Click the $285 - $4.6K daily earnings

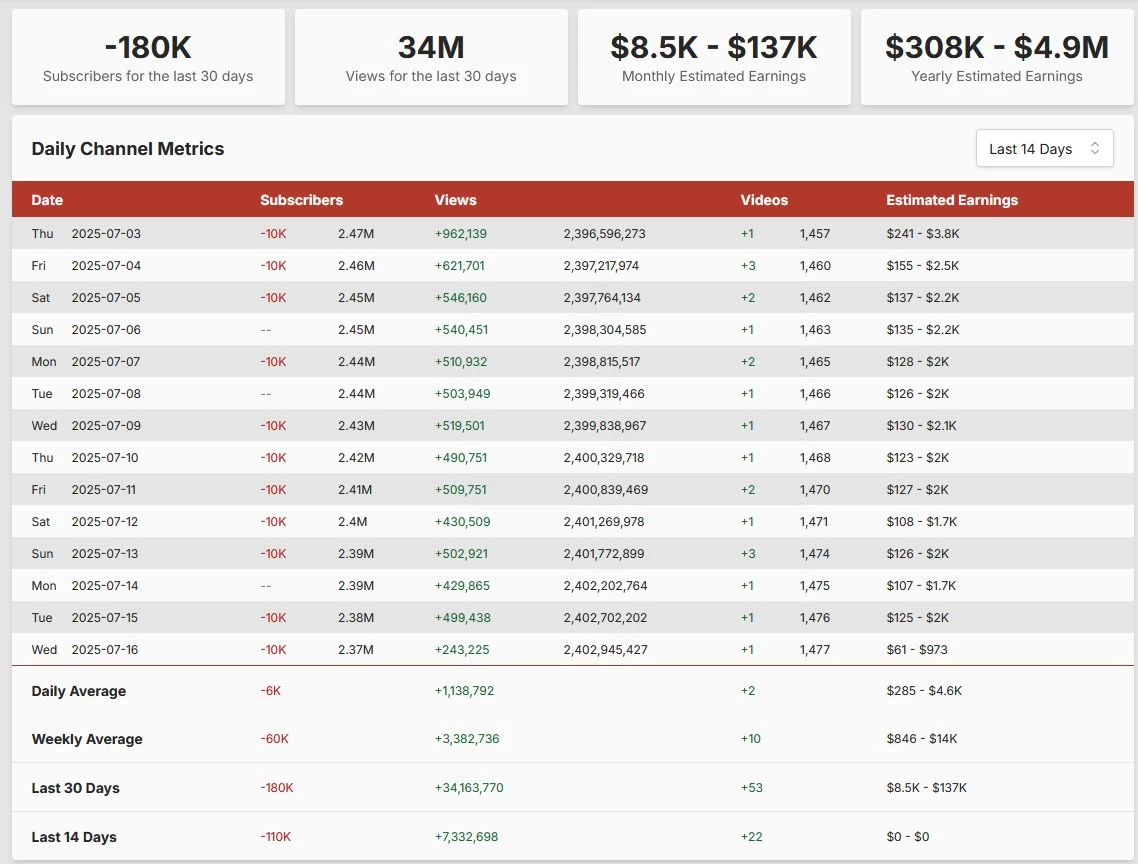pyautogui.click(x=924, y=690)
